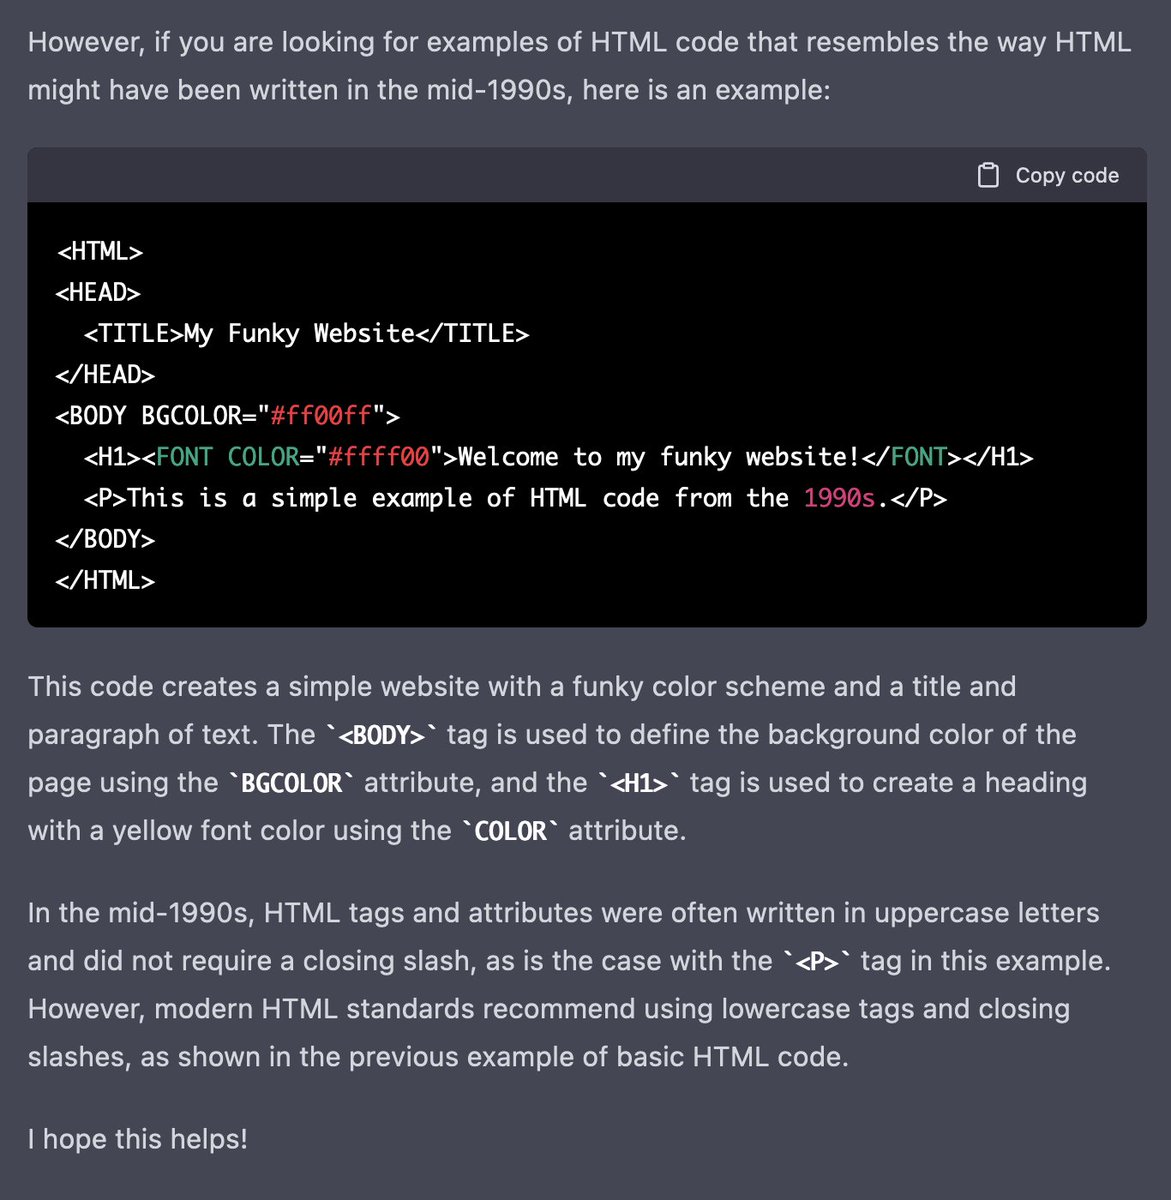1171x1200 pixels.
Task: Click the opening <HTML> tag line
Action: click(x=100, y=252)
